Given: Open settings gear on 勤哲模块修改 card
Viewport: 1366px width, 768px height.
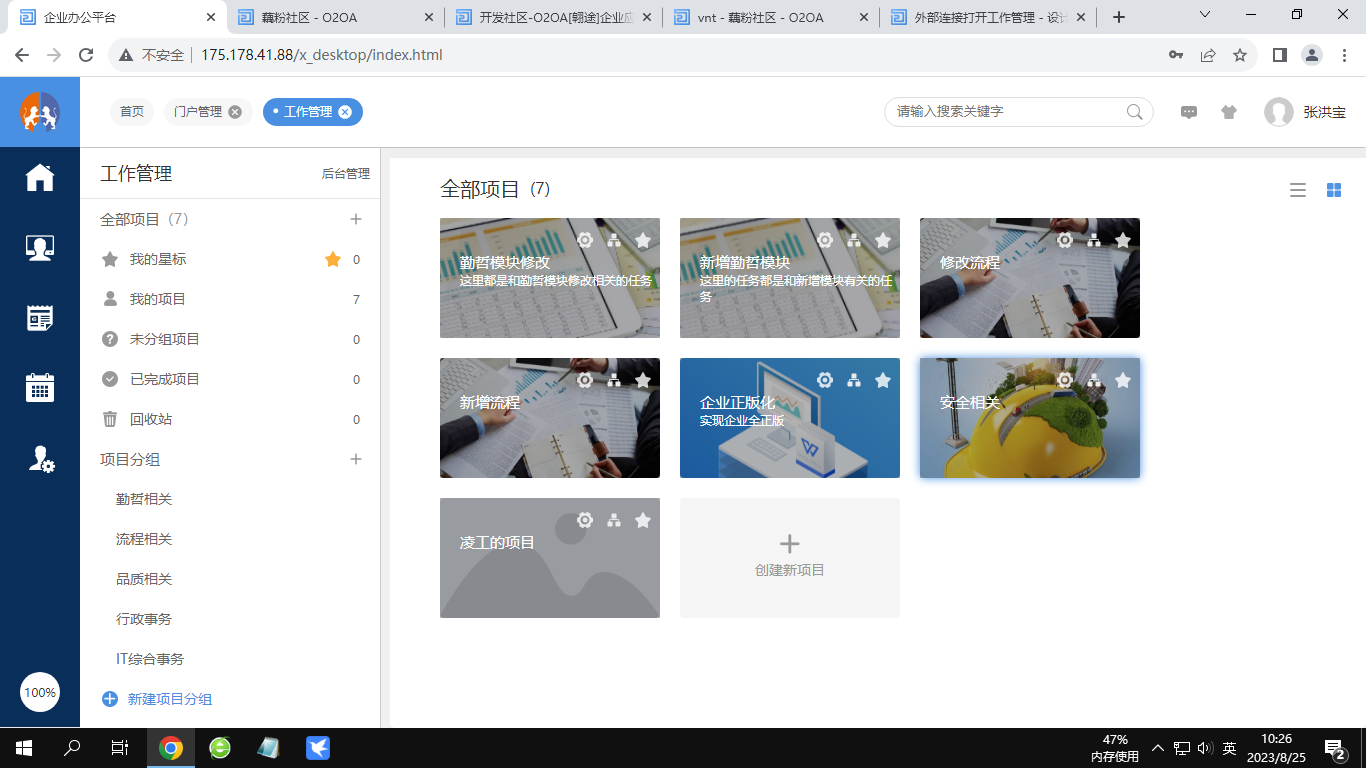Looking at the screenshot, I should click(x=585, y=240).
